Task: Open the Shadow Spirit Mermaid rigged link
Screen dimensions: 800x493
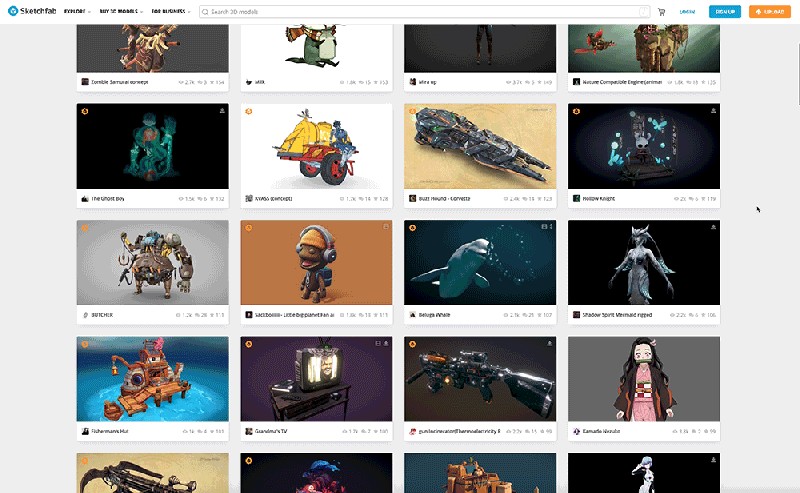Action: pos(617,315)
